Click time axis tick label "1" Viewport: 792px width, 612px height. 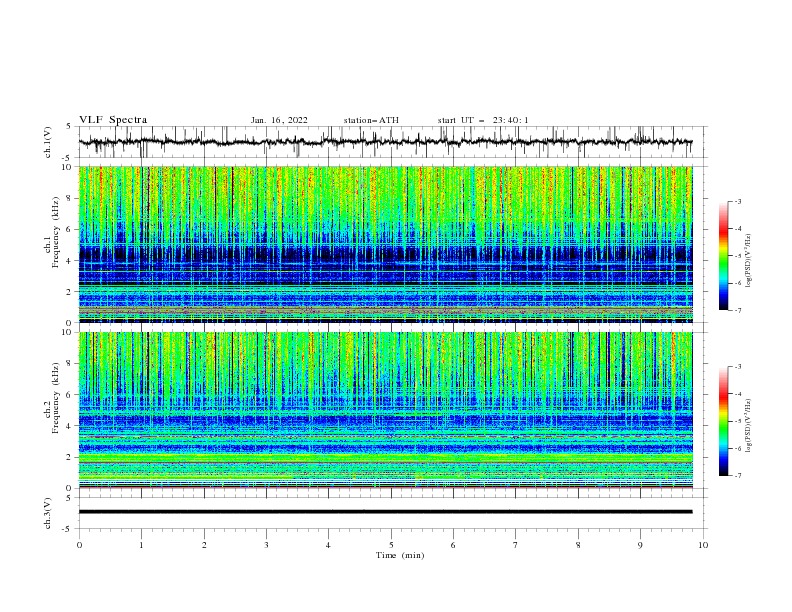click(x=141, y=545)
